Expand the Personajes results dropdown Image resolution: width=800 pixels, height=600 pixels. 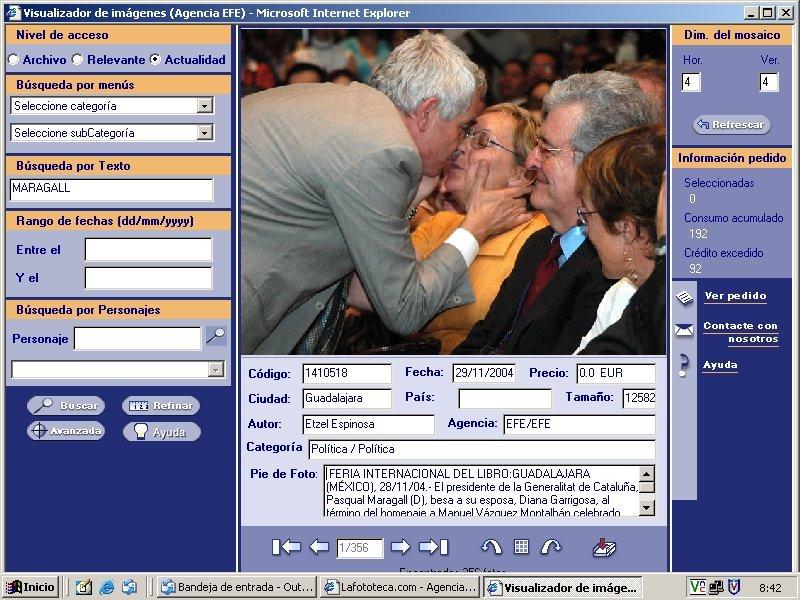click(x=216, y=369)
